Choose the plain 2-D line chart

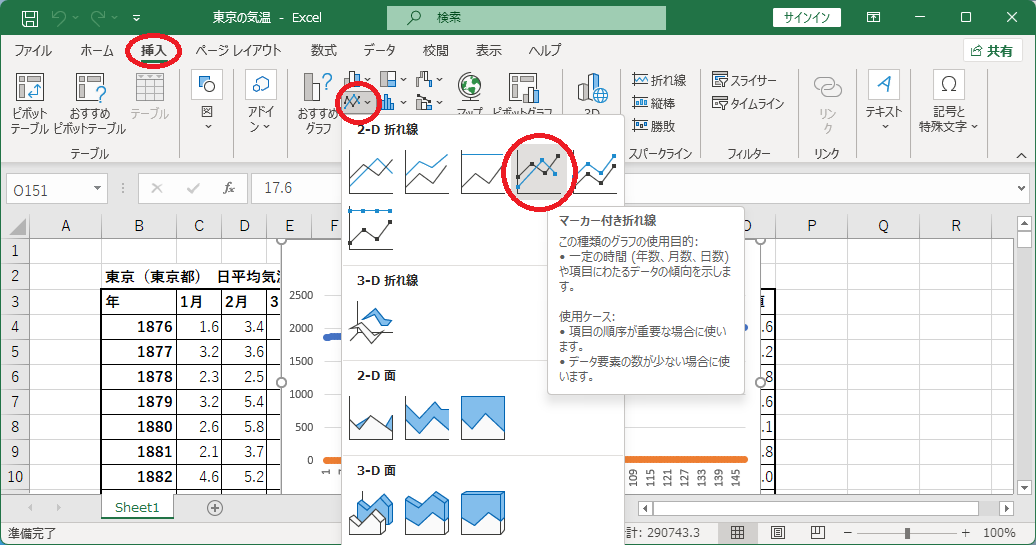(x=371, y=173)
